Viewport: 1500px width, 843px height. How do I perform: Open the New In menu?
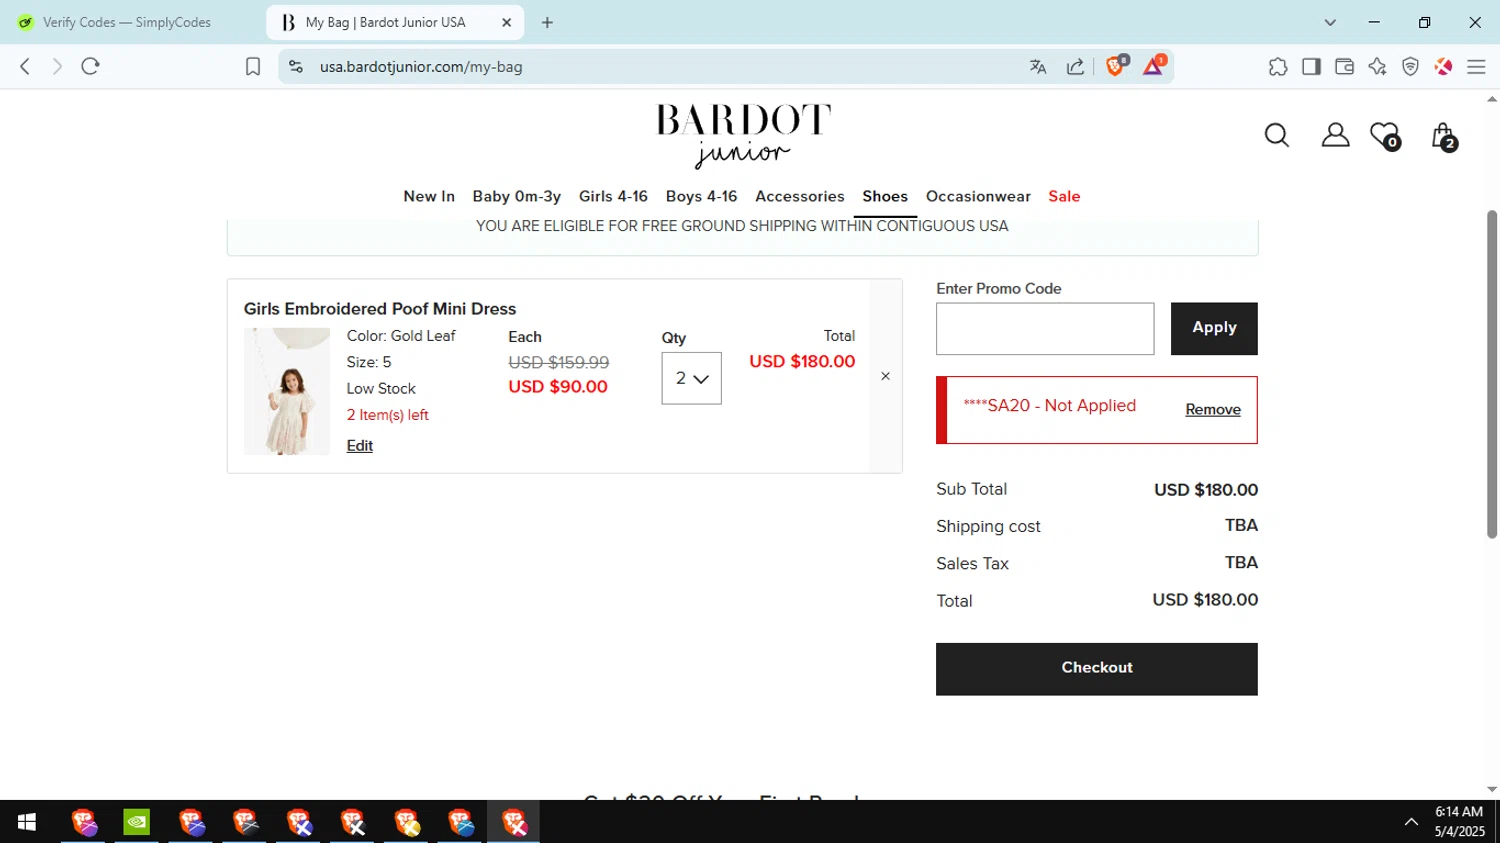click(x=429, y=196)
